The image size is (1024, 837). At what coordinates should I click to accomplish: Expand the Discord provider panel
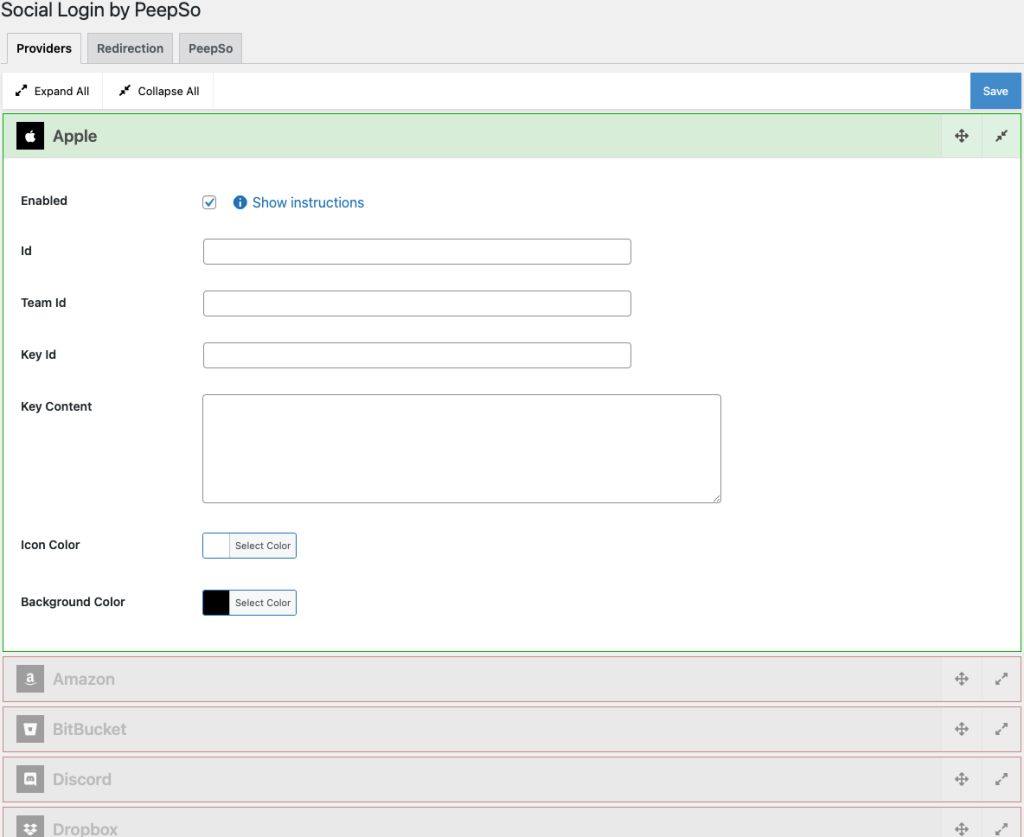click(x=1001, y=779)
